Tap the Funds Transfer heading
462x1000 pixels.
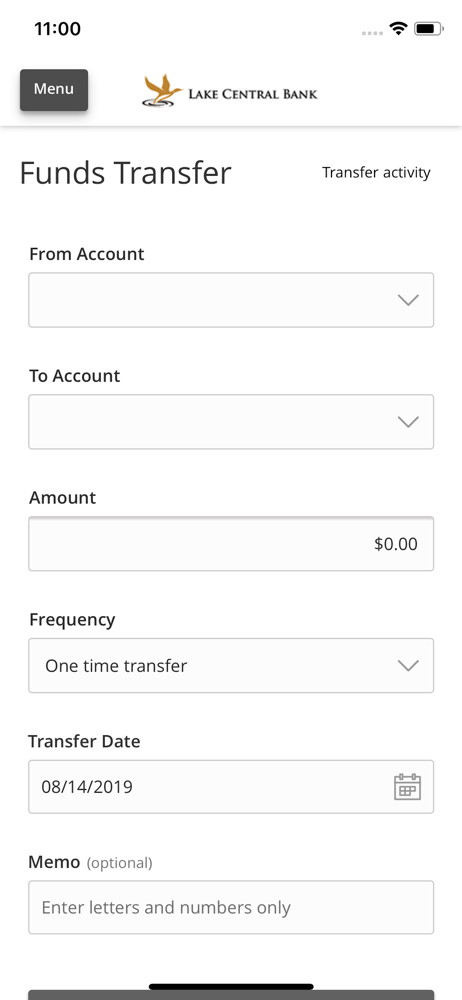click(x=125, y=173)
